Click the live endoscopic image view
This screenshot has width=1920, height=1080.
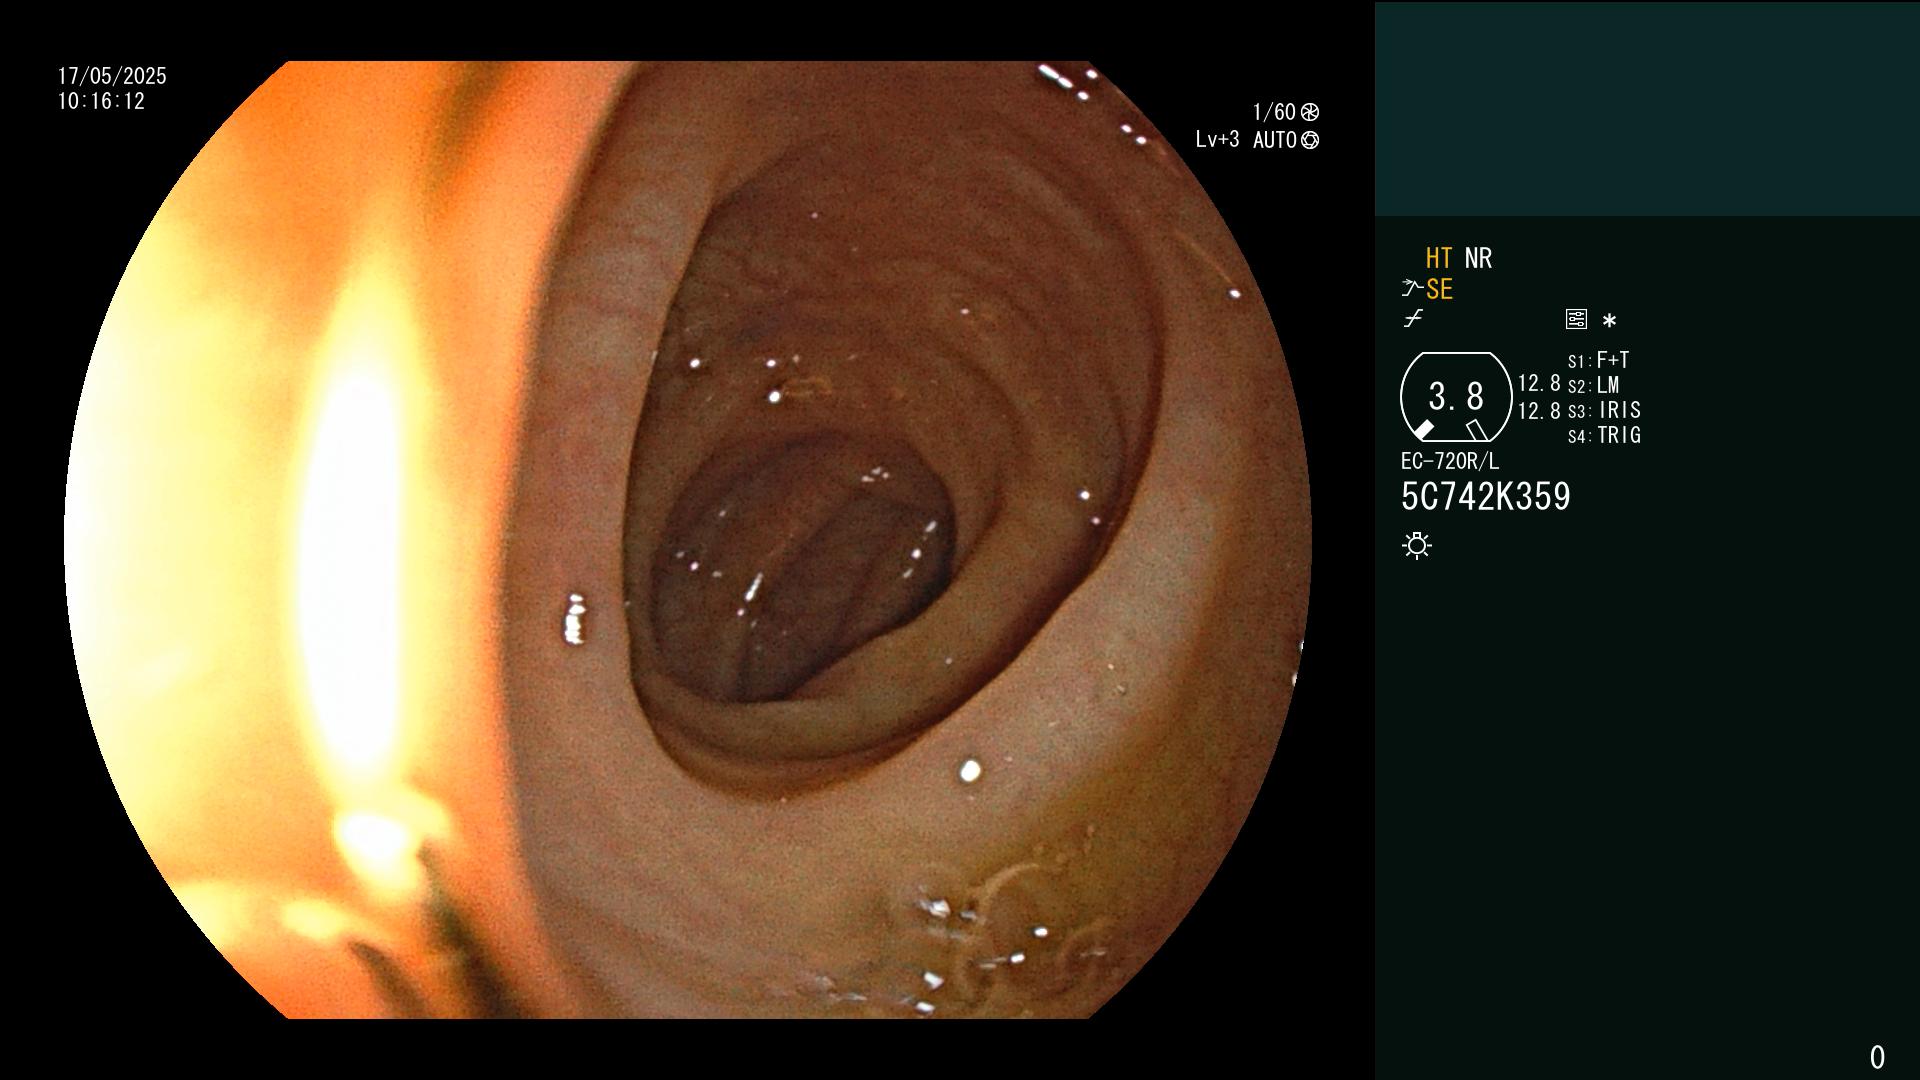[x=688, y=540]
